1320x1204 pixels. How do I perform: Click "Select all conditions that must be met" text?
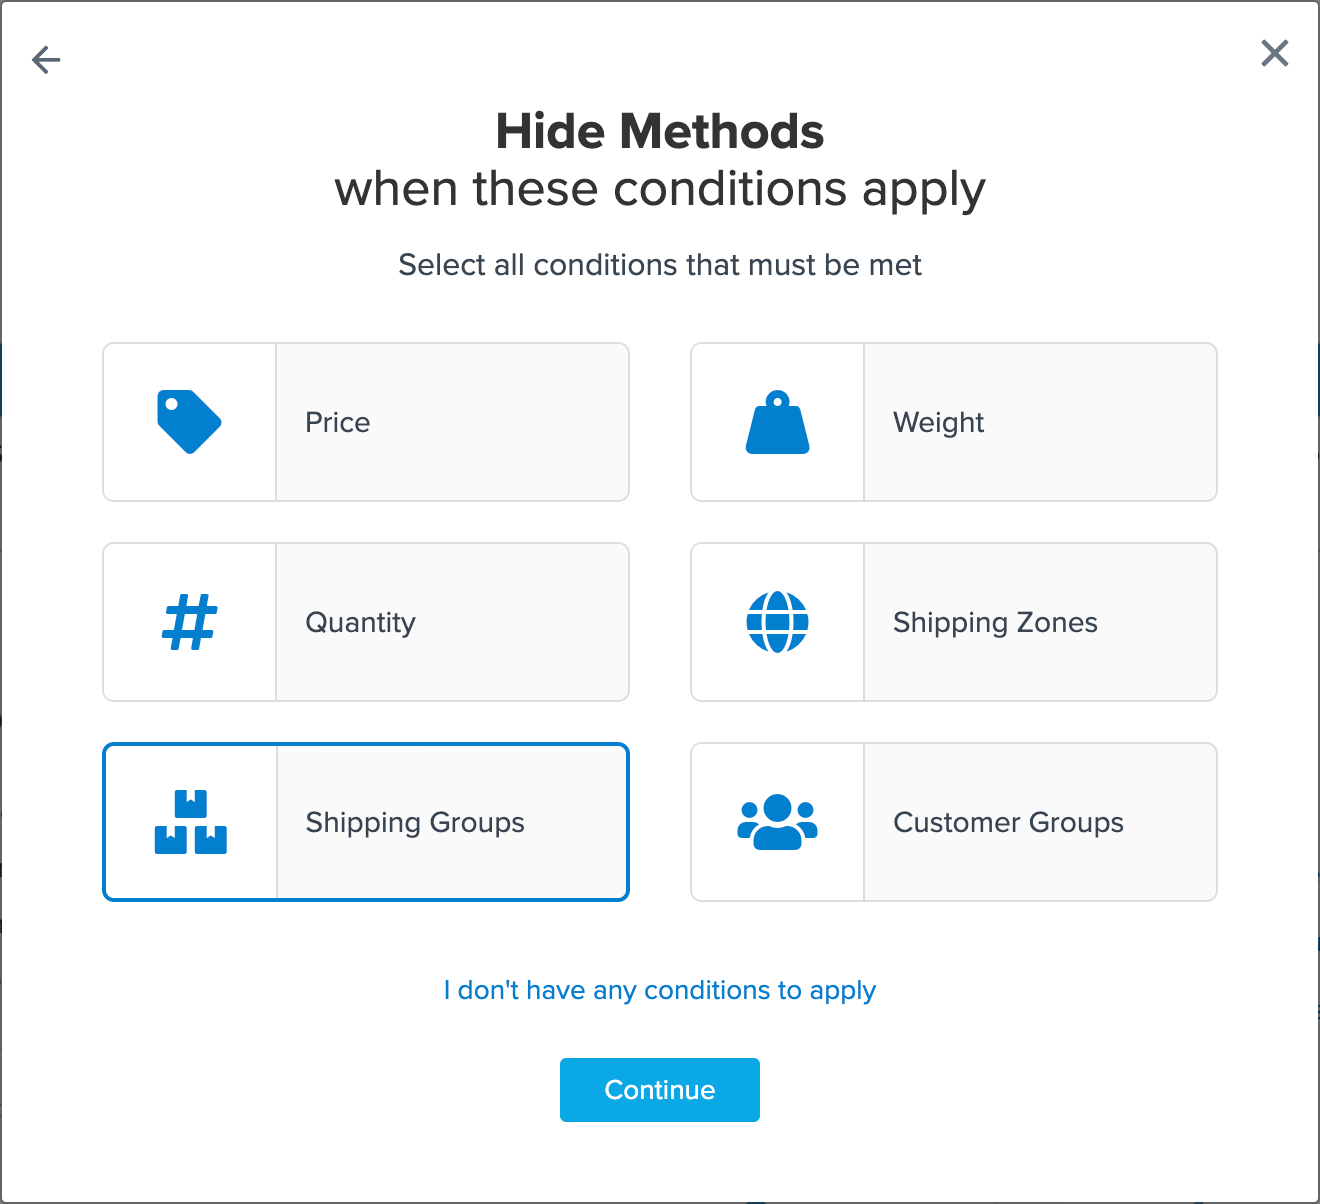660,265
